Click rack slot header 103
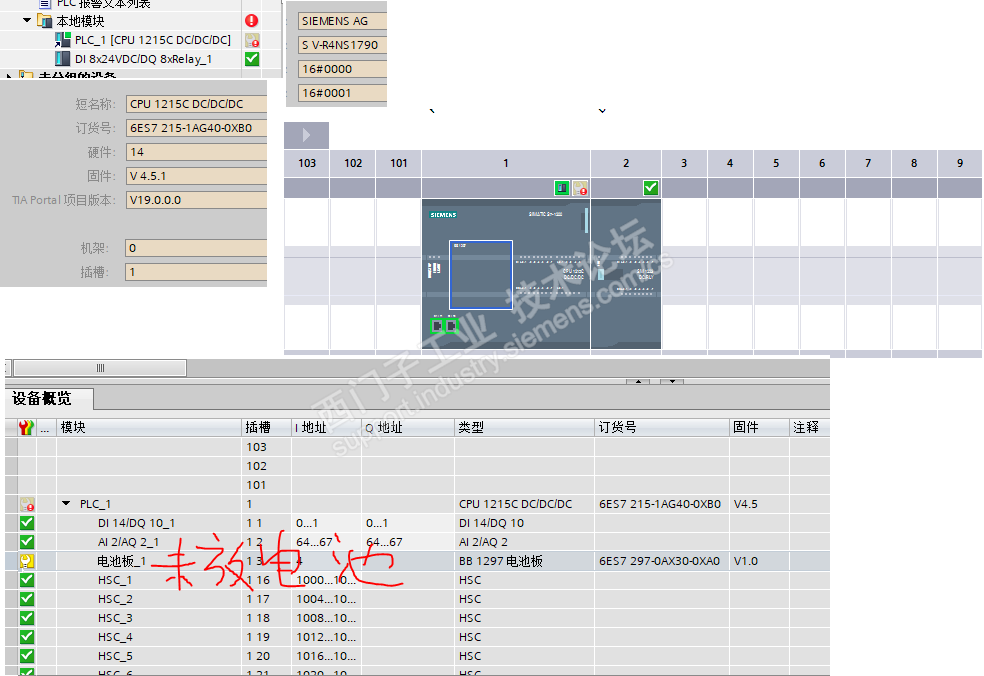Image resolution: width=984 pixels, height=676 pixels. click(307, 163)
